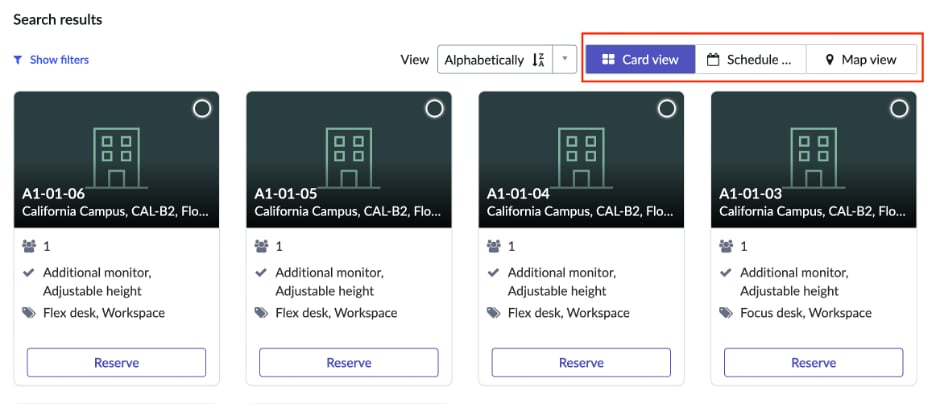Click the A1-01-05 card title
This screenshot has height=404, width=936.
286,194
